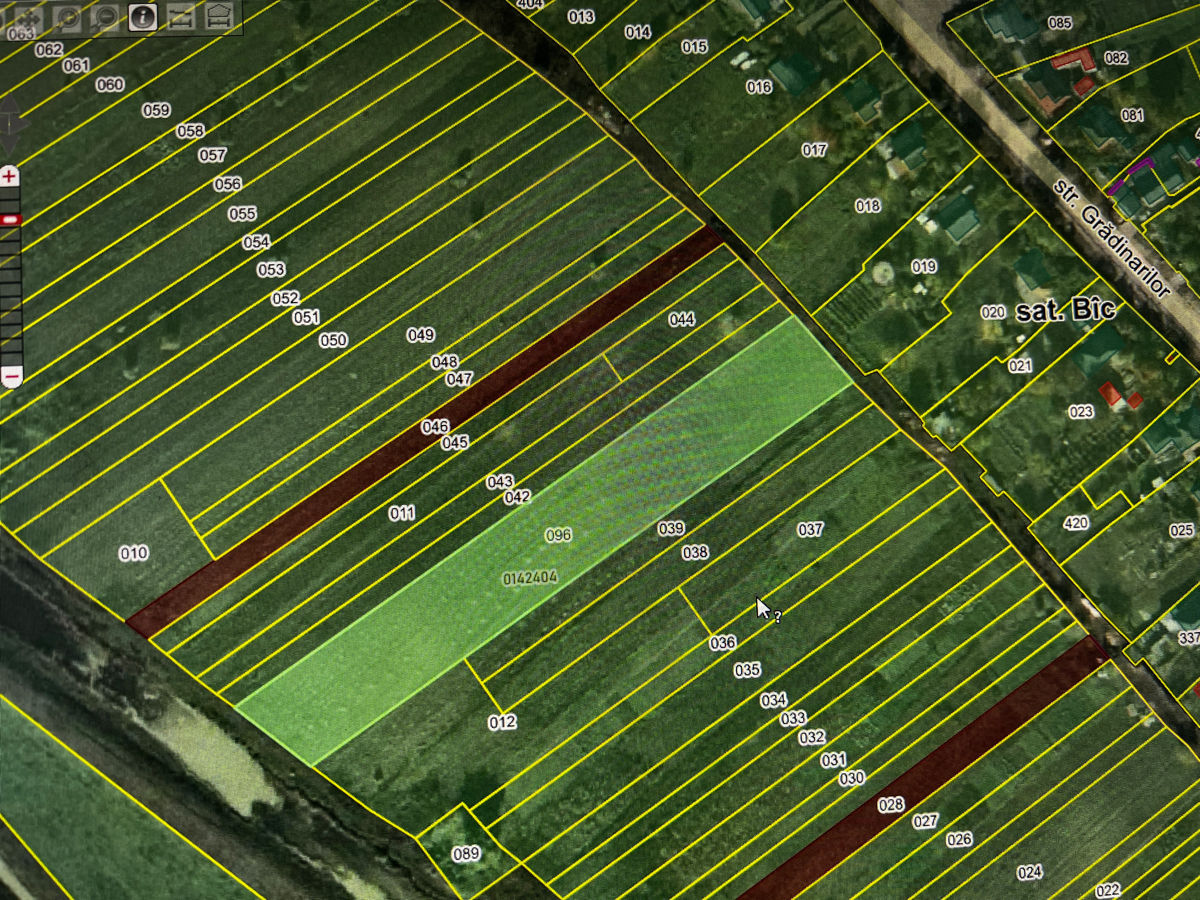
Task: Activate the info identify tool
Action: point(143,17)
